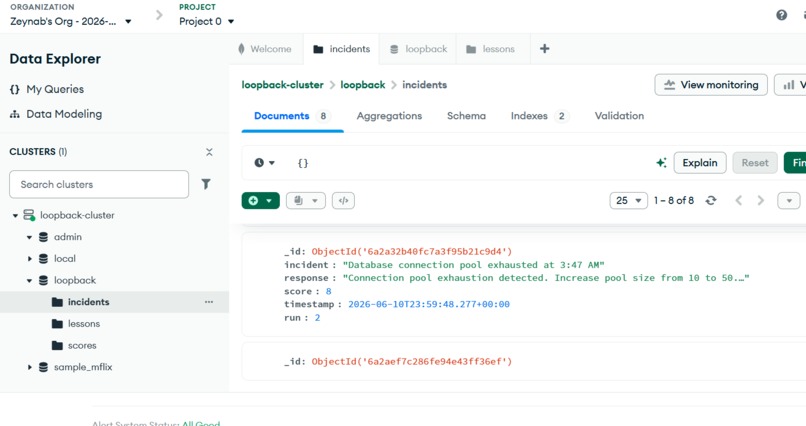Click the score value 8
This screenshot has width=806, height=426.
click(328, 291)
